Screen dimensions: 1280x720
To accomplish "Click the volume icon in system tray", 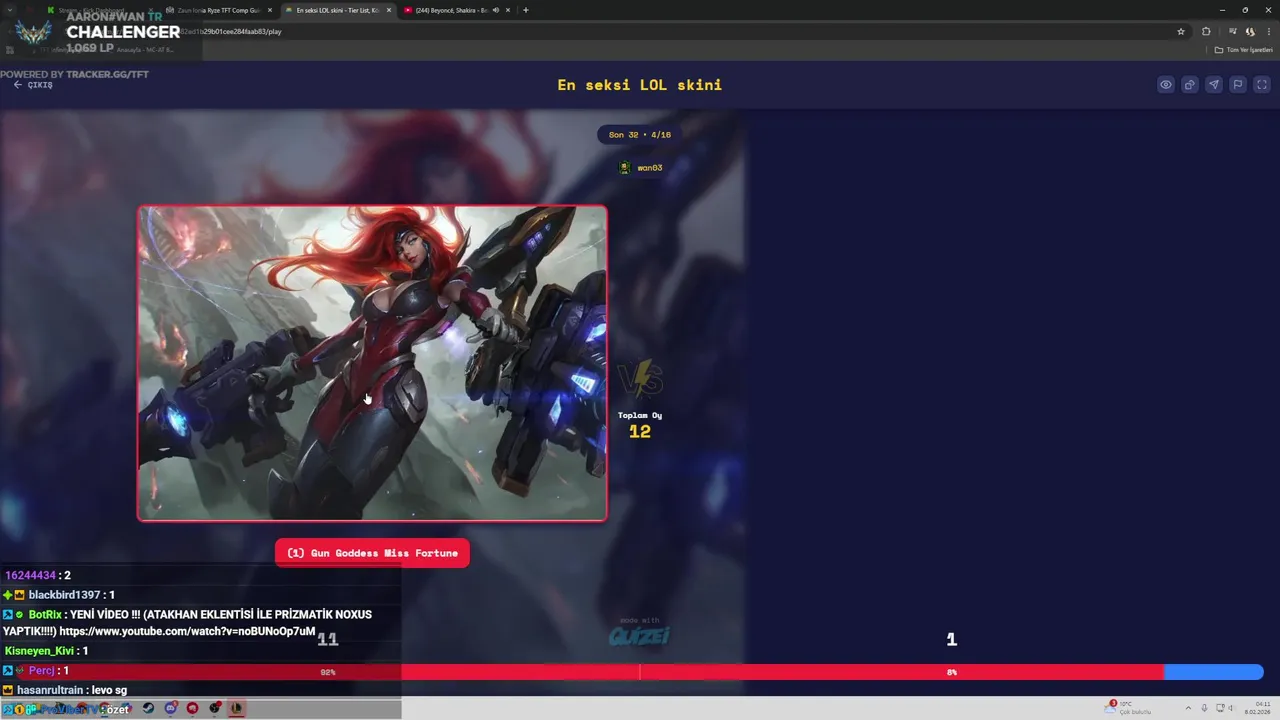I will (x=1231, y=708).
